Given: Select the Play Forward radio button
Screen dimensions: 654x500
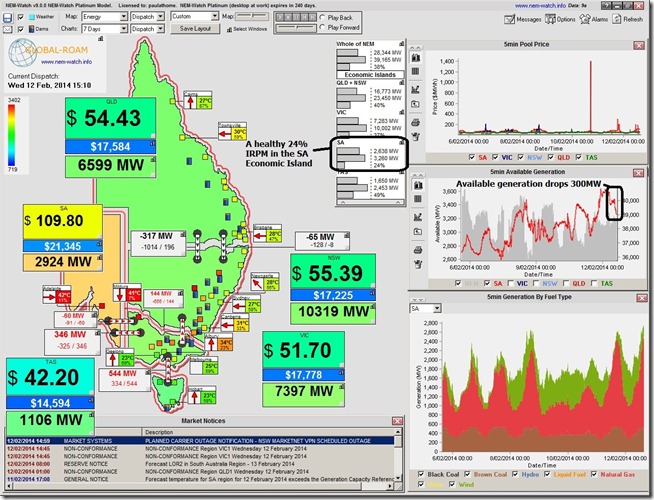Looking at the screenshot, I should coord(322,27).
